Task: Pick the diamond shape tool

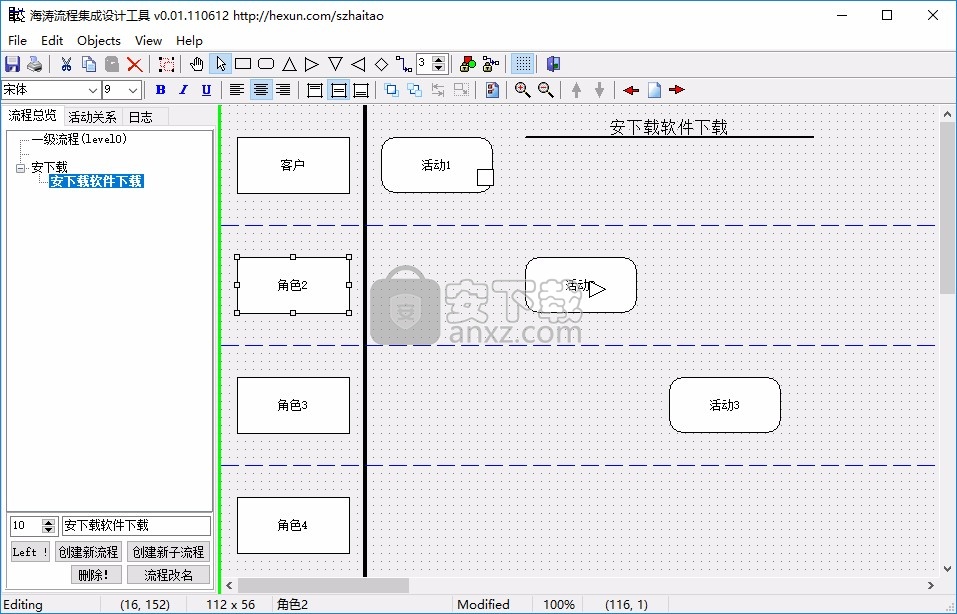Action: 381,64
